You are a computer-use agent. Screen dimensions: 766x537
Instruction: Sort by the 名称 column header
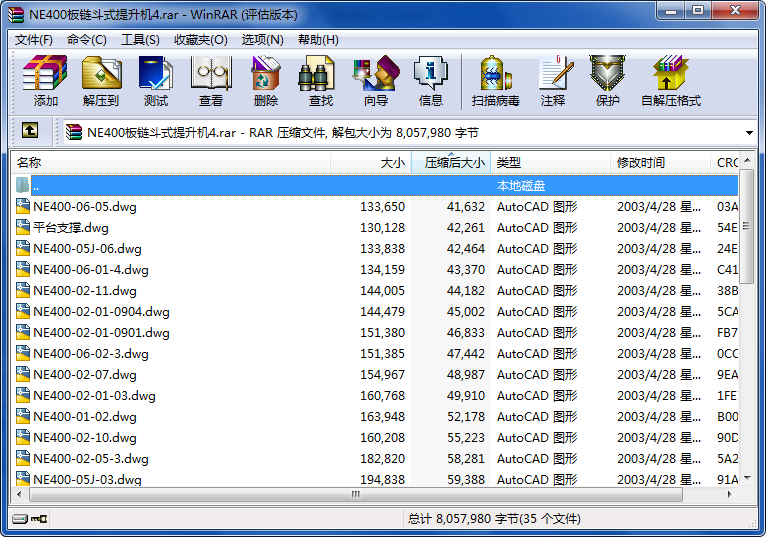pyautogui.click(x=170, y=163)
